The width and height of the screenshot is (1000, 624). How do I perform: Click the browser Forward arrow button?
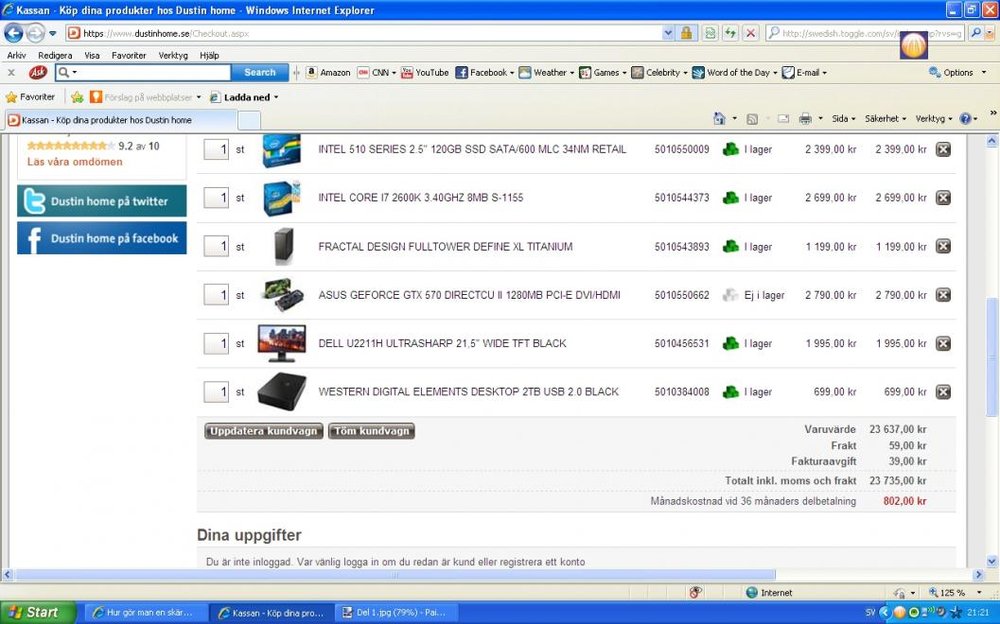[x=36, y=33]
